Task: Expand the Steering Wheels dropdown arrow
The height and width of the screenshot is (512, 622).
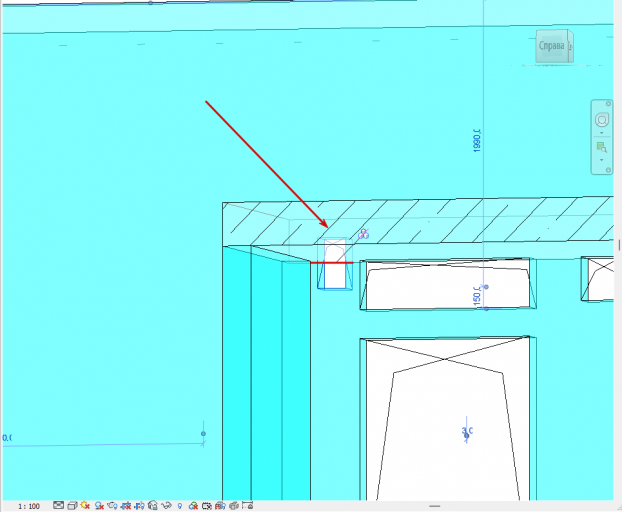Action: click(x=602, y=133)
